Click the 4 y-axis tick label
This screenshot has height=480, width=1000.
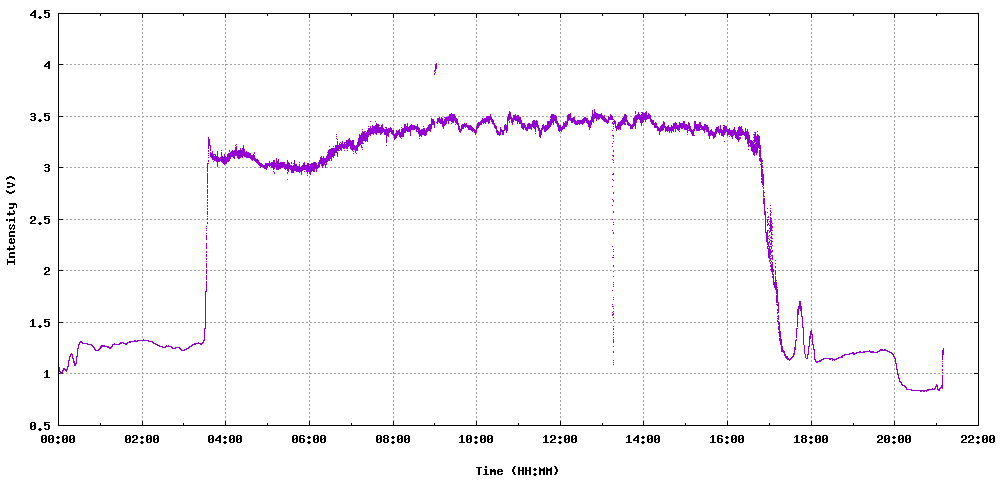pos(46,65)
